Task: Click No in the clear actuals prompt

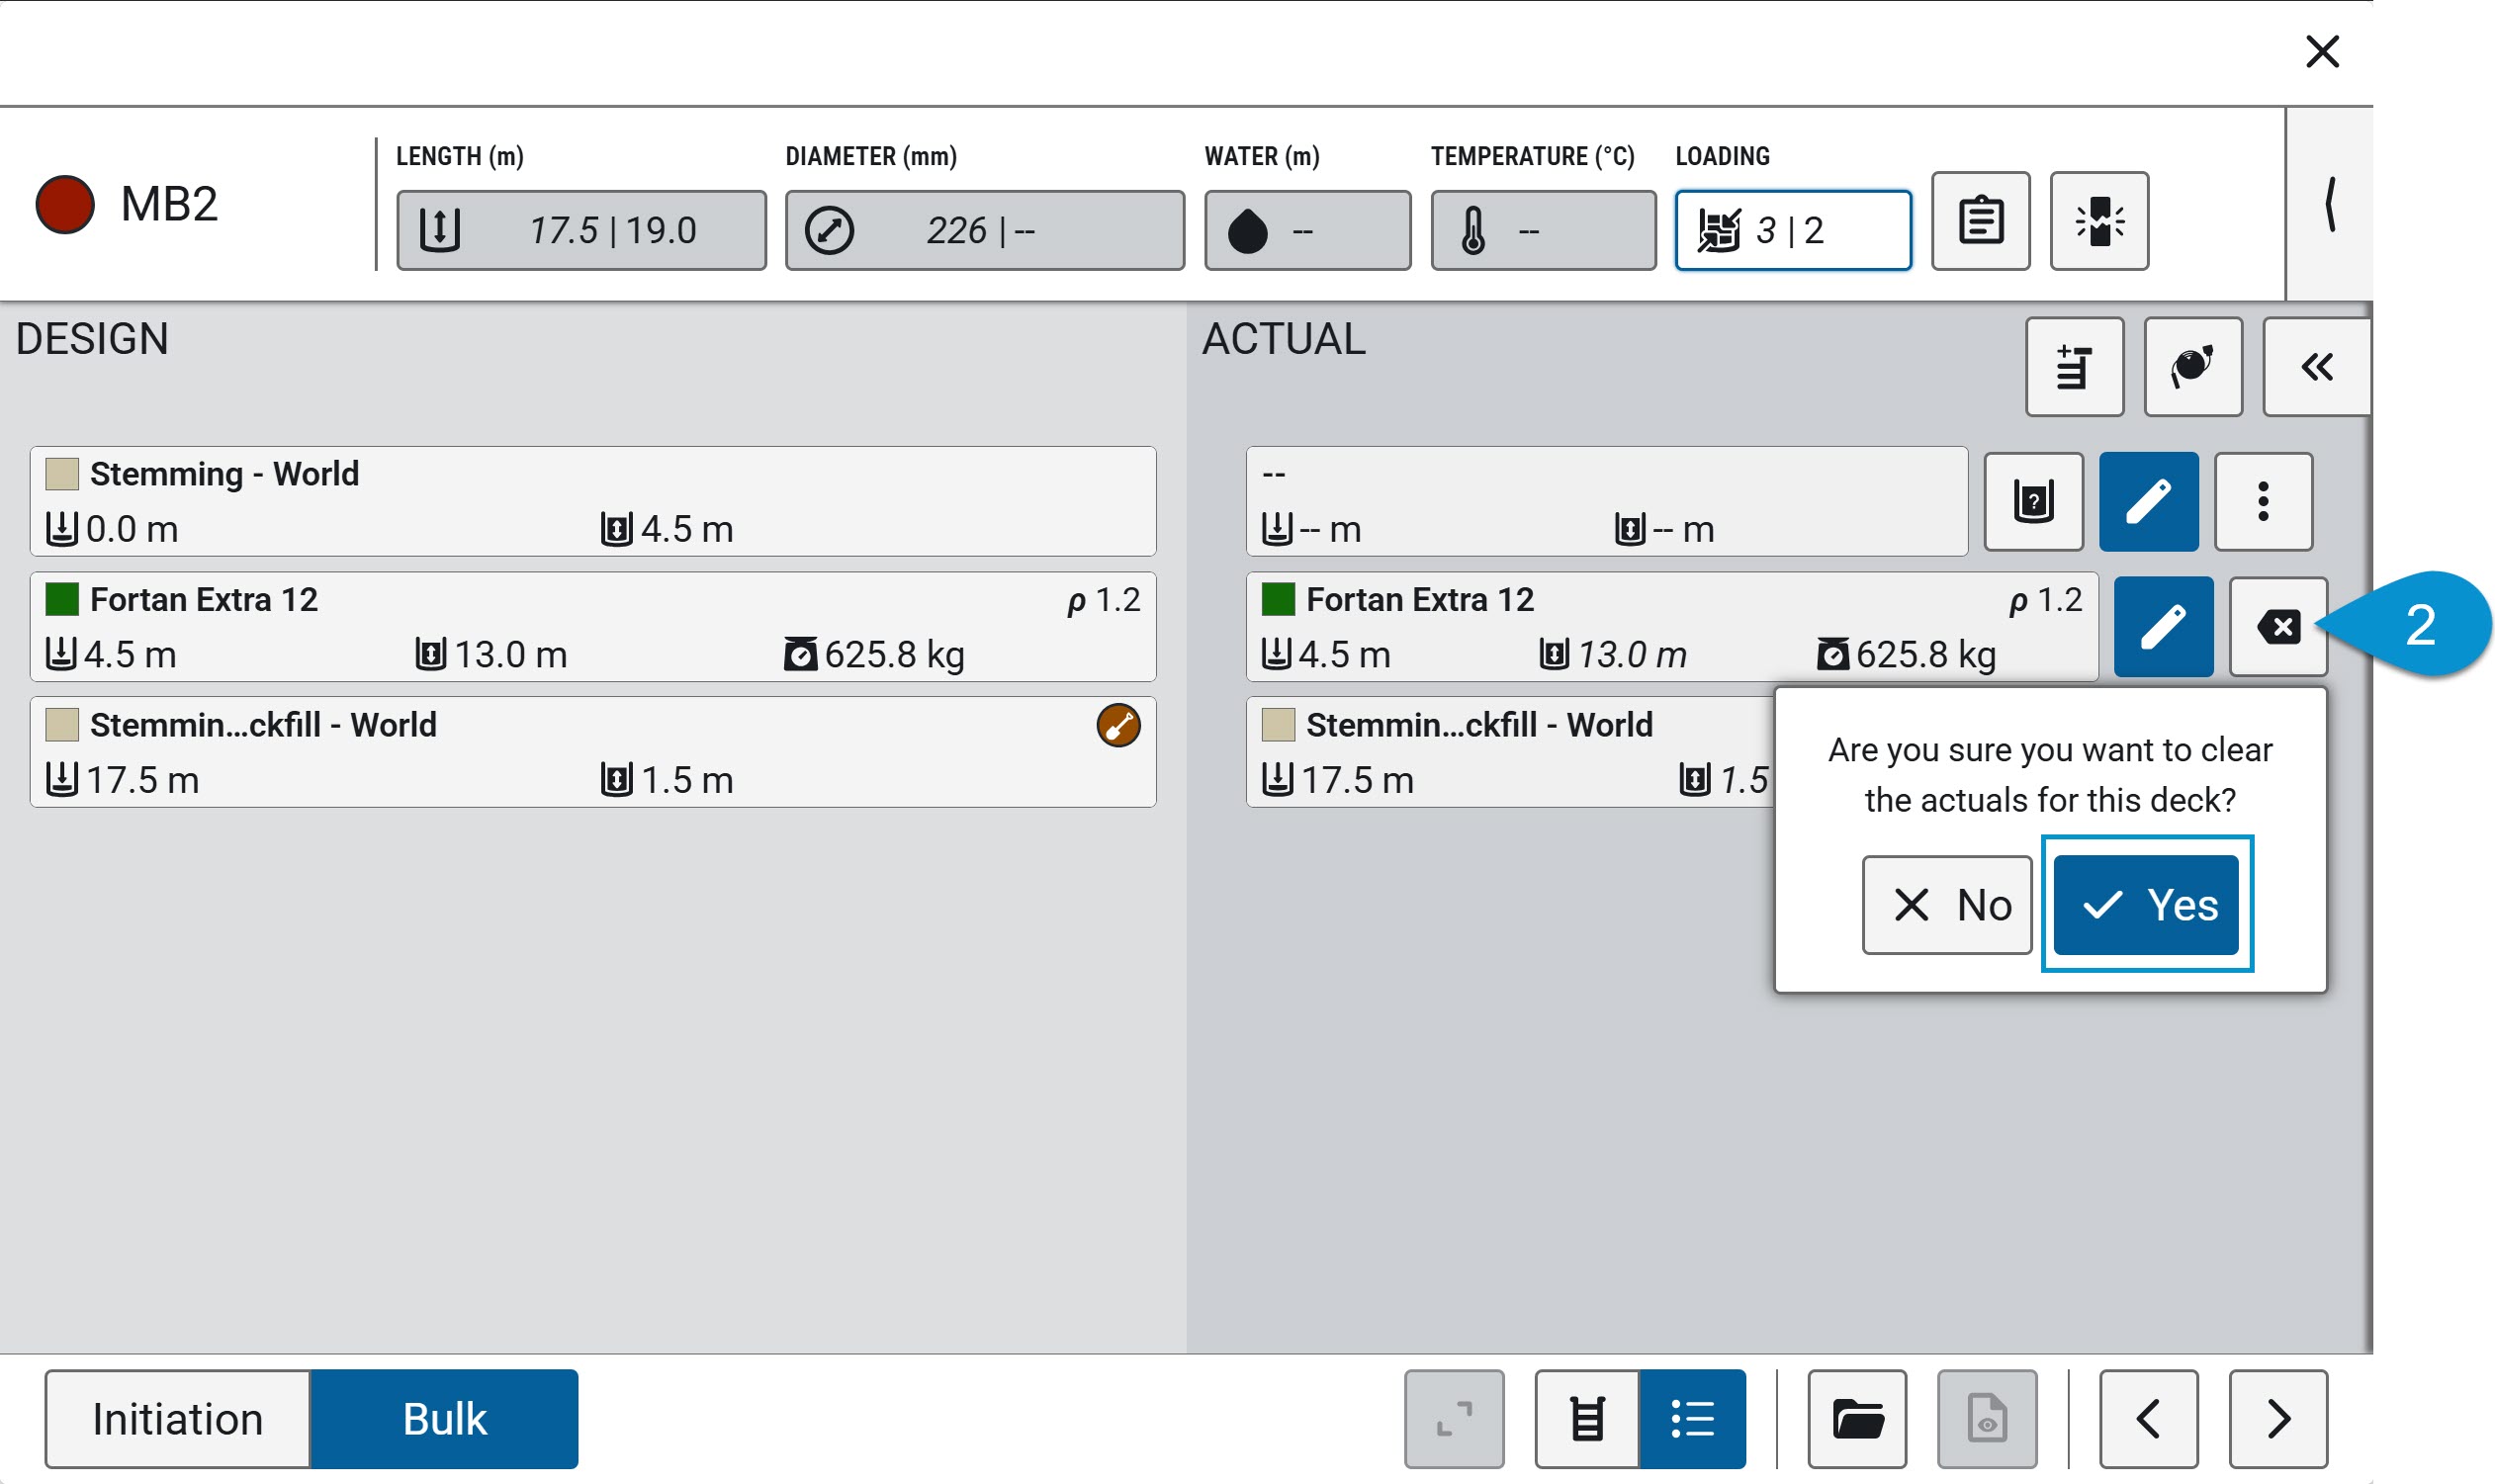Action: pos(1946,905)
